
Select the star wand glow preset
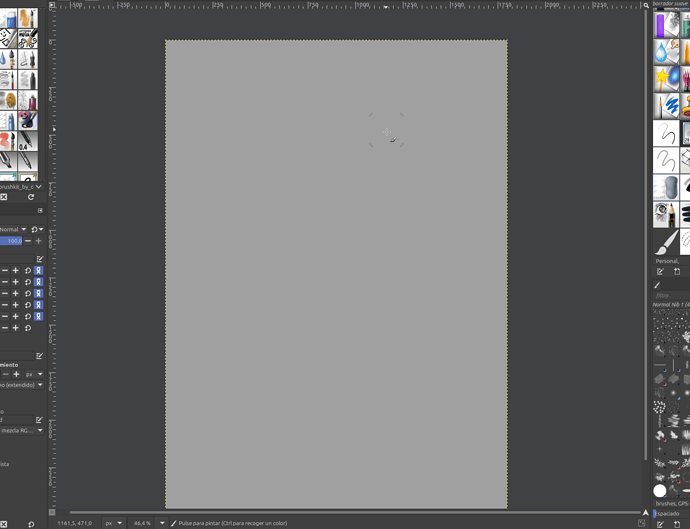(666, 79)
